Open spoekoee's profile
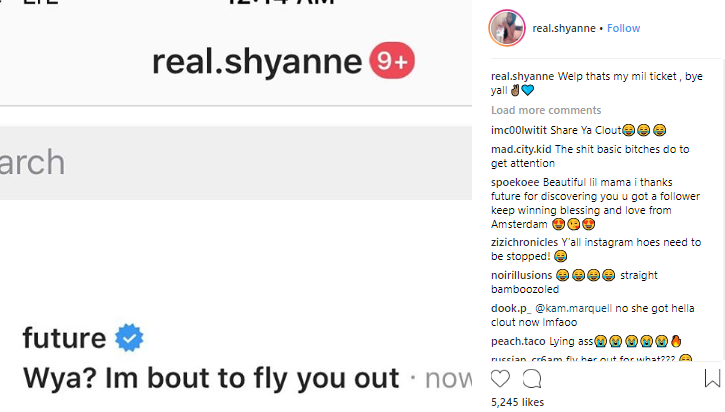Viewport: 725px width, 412px height. [x=517, y=183]
